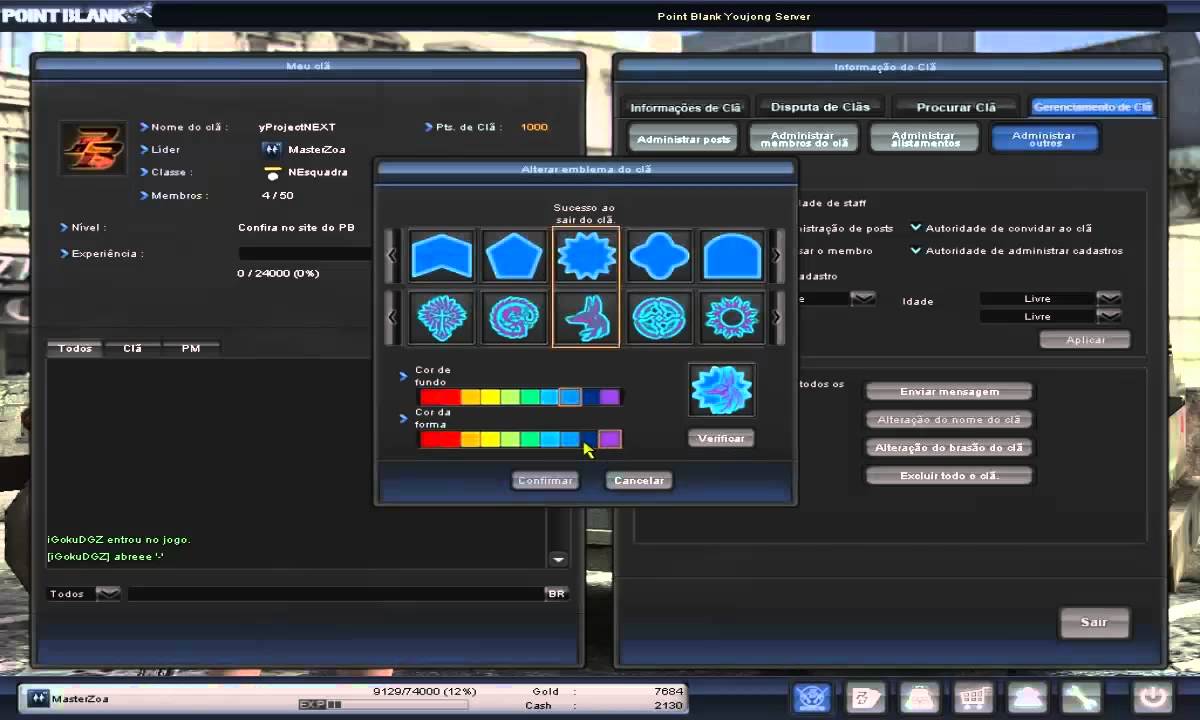Pick the coiled dragon emblem symbol

(514, 317)
